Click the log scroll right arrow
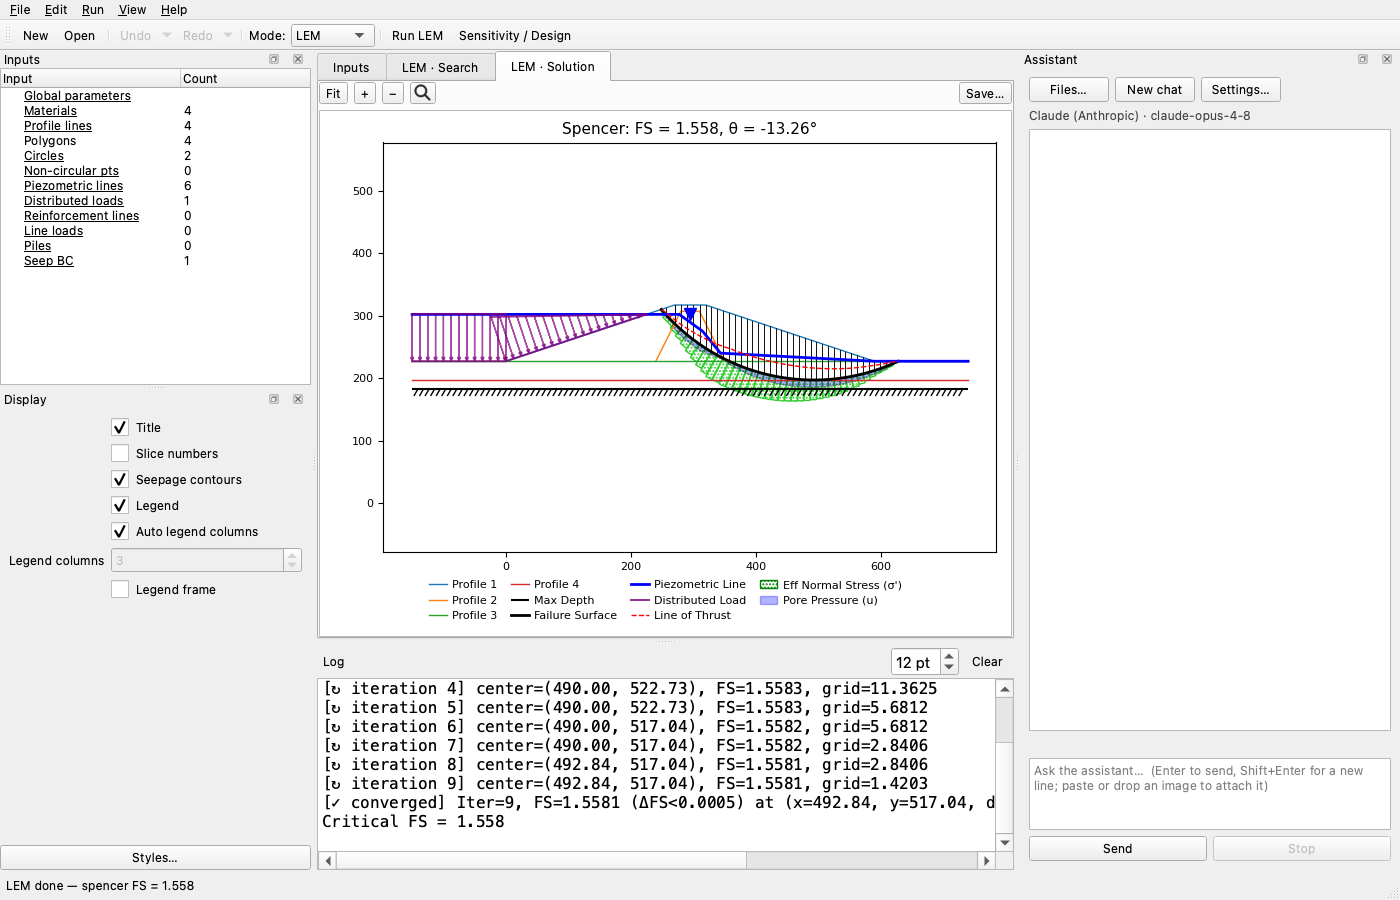 986,860
